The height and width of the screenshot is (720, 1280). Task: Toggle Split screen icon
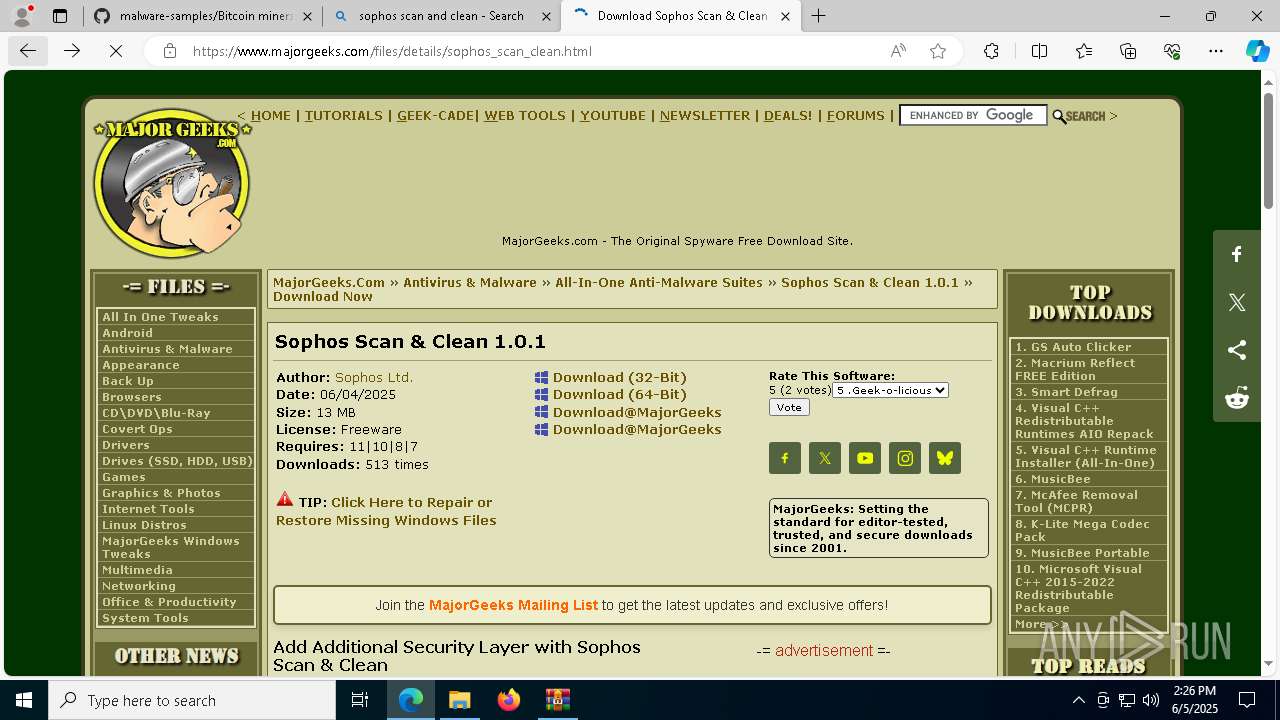tap(1039, 51)
